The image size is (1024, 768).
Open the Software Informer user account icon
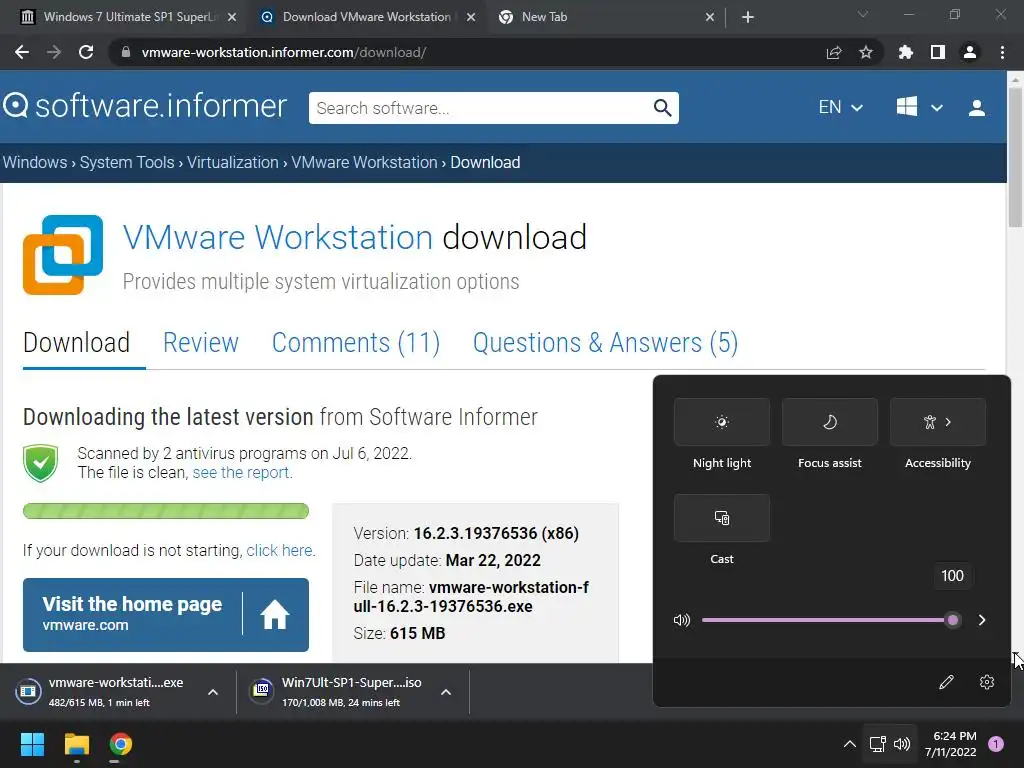(976, 108)
